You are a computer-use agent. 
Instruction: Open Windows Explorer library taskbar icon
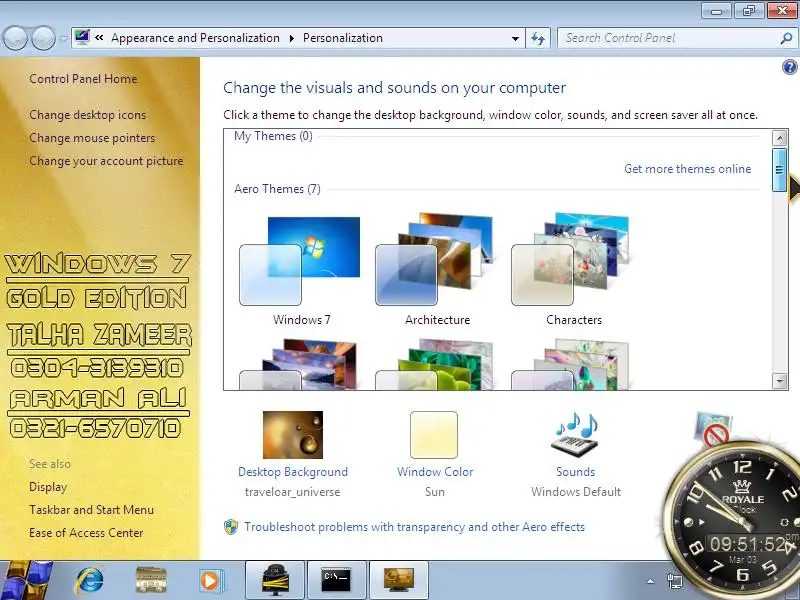pyautogui.click(x=151, y=580)
